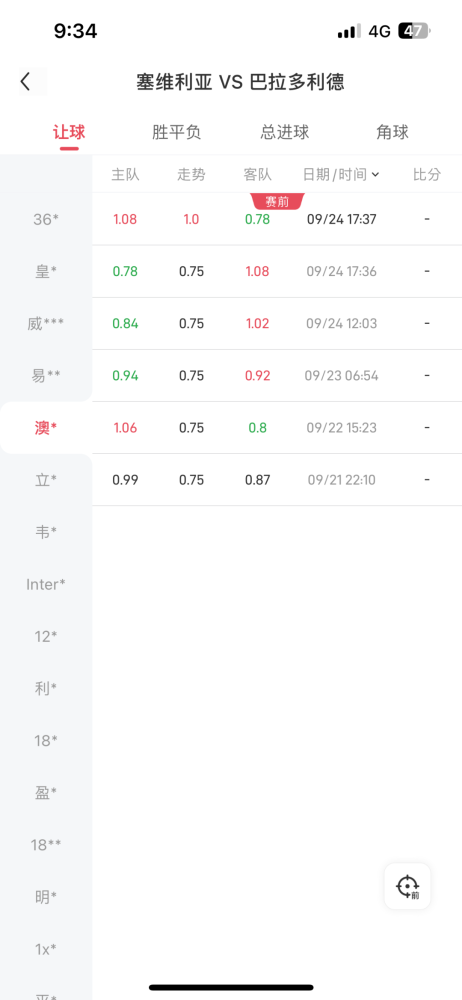The width and height of the screenshot is (462, 1000).
Task: Switch to the 胜平负 tab
Action: coord(177,133)
